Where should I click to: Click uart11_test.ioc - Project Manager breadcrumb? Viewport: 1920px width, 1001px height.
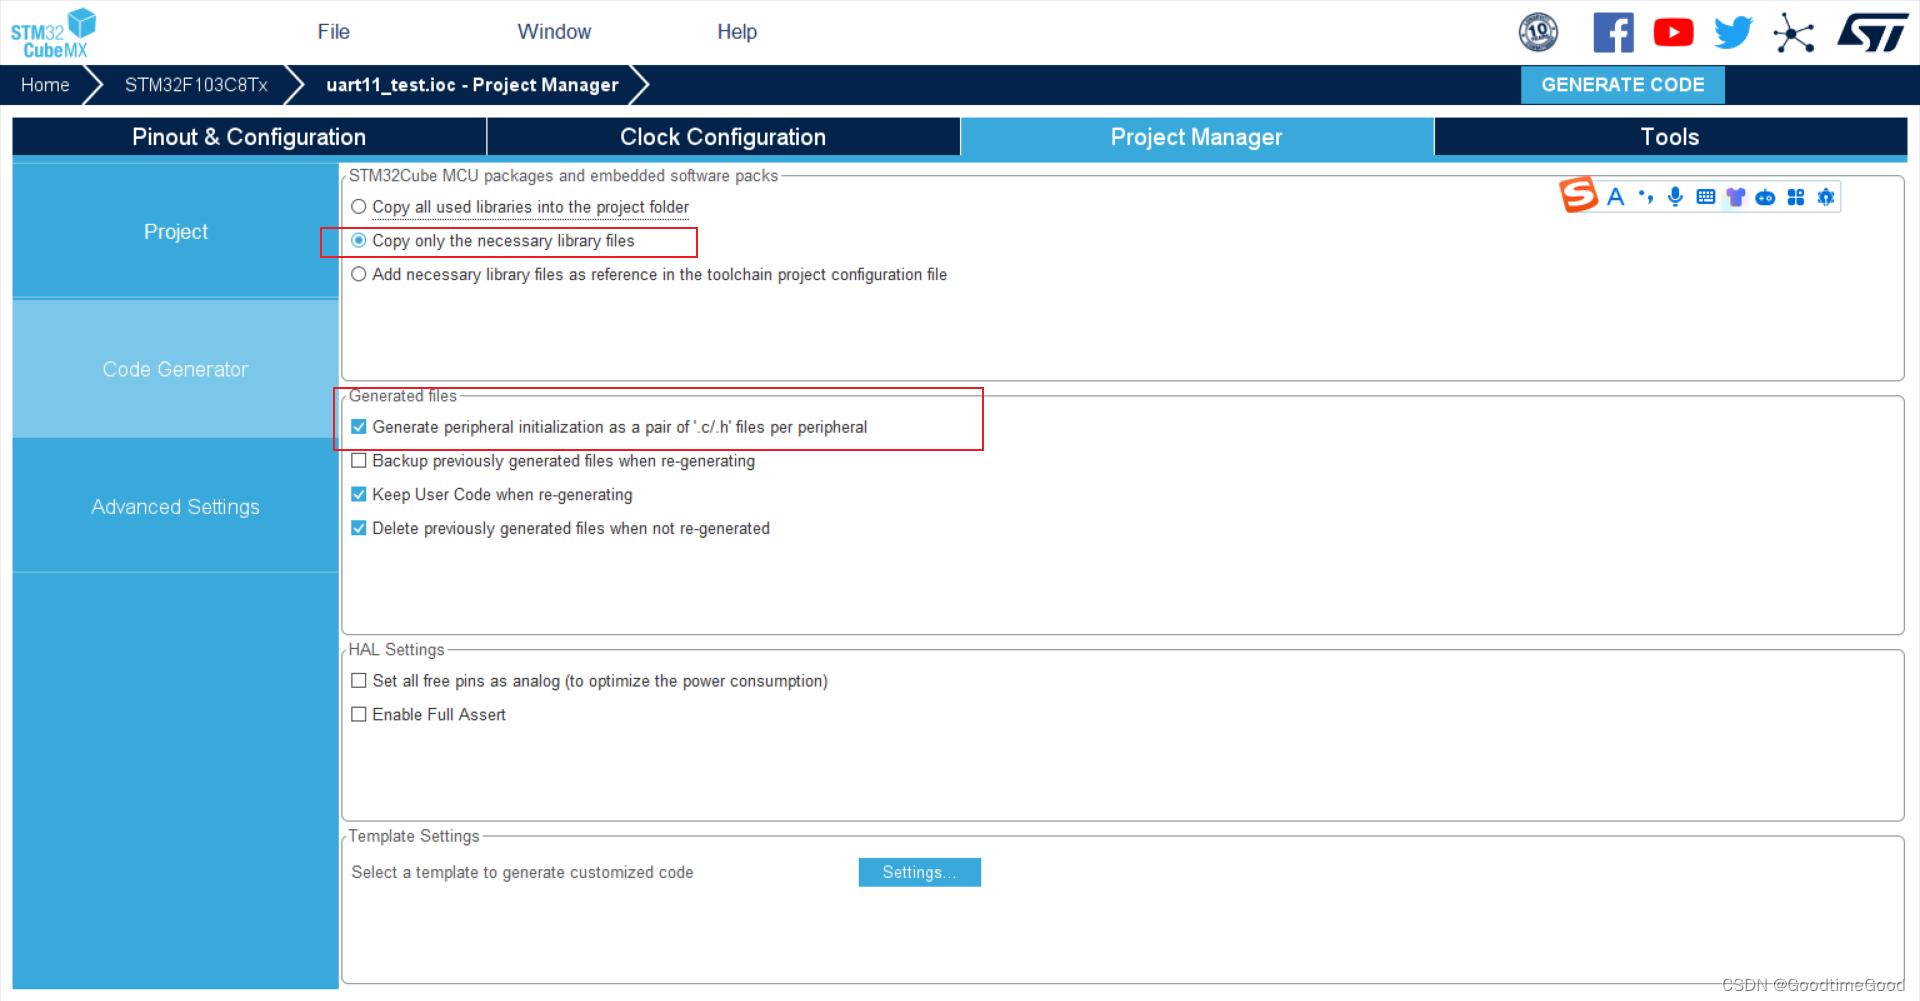click(x=472, y=85)
